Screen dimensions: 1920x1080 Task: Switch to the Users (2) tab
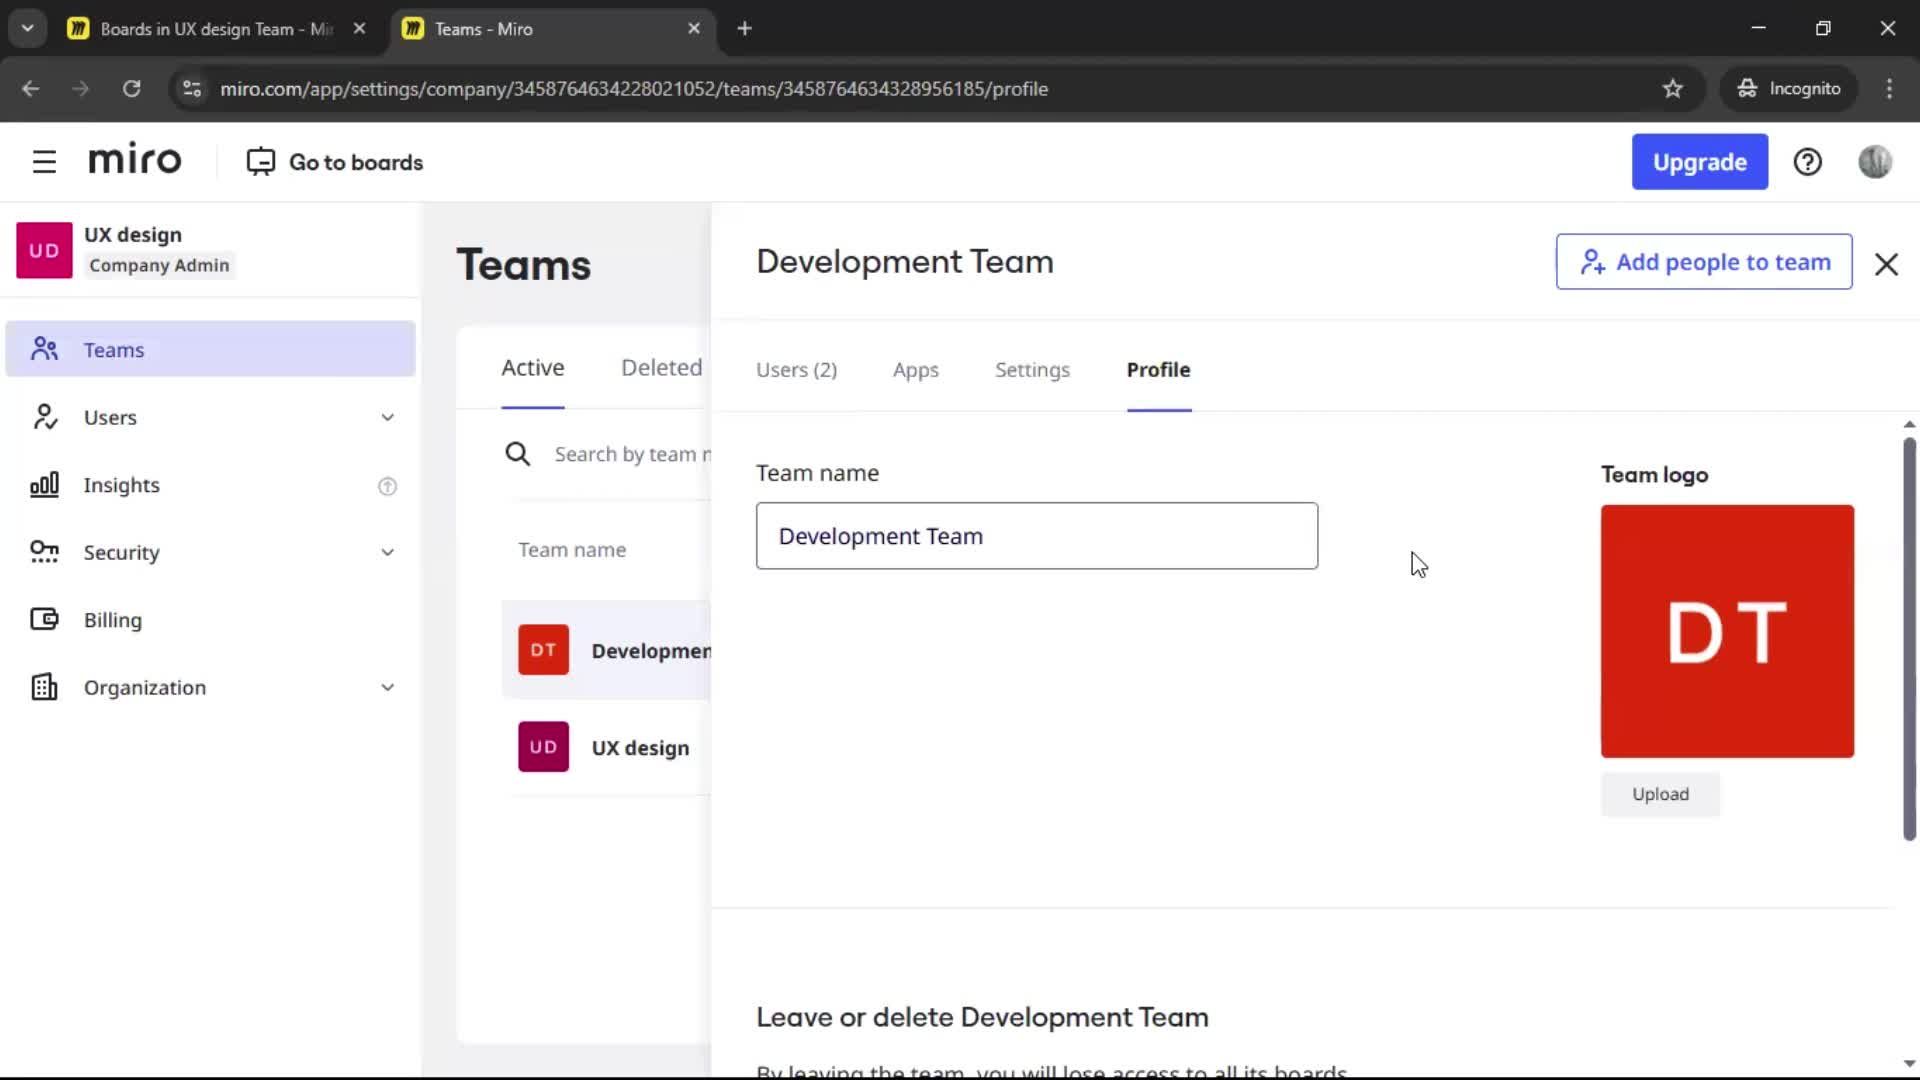pos(796,370)
